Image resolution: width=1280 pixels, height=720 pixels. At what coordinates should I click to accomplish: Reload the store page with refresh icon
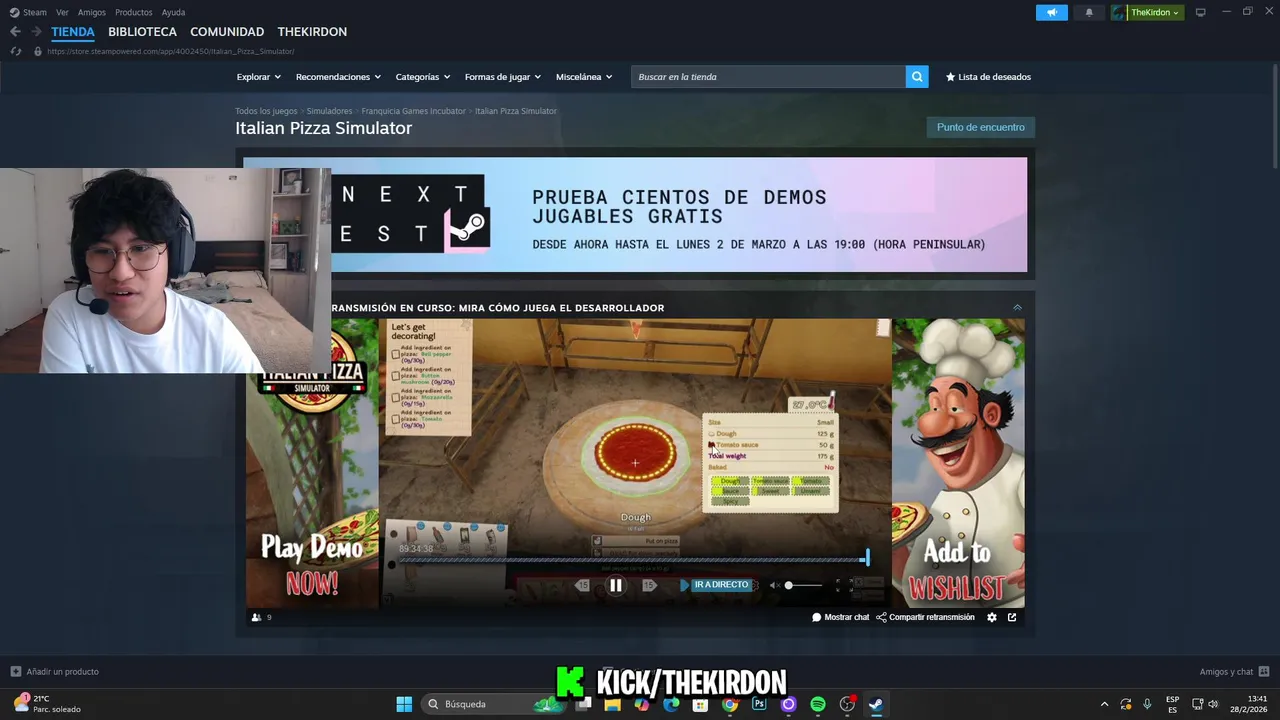pyautogui.click(x=15, y=51)
